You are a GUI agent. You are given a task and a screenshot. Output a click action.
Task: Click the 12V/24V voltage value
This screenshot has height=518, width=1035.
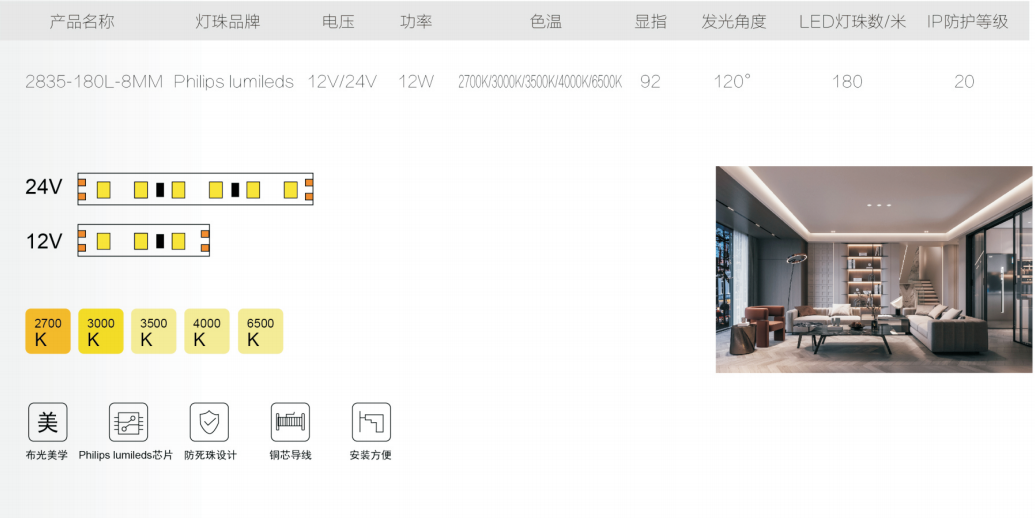342,82
